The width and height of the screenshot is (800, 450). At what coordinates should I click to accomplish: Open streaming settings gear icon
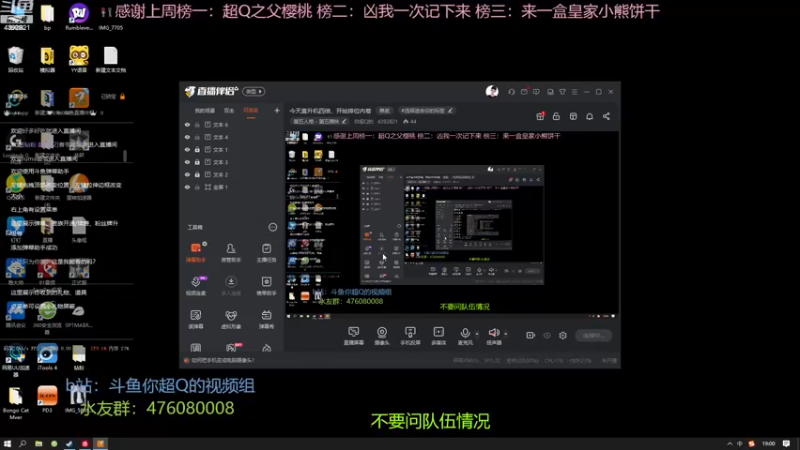(563, 335)
